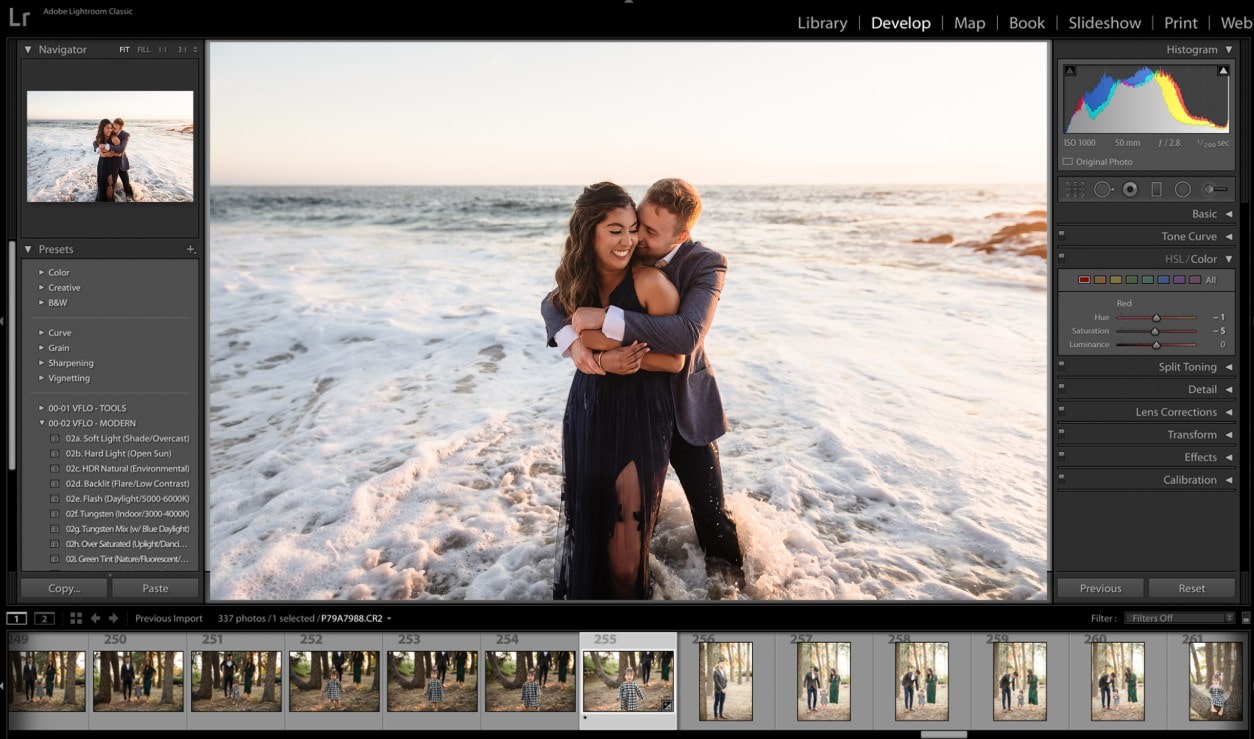Select the Spot Removal tool
Viewport: 1254px width, 739px height.
coord(1103,189)
